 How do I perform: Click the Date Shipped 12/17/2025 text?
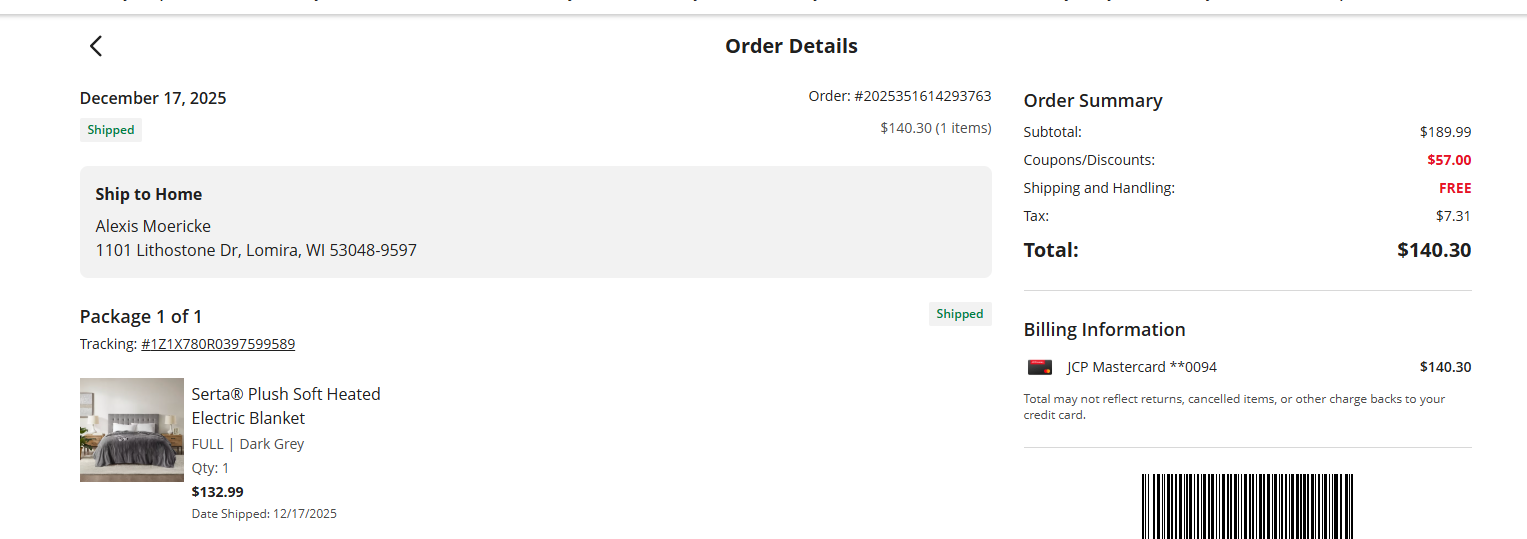(264, 514)
